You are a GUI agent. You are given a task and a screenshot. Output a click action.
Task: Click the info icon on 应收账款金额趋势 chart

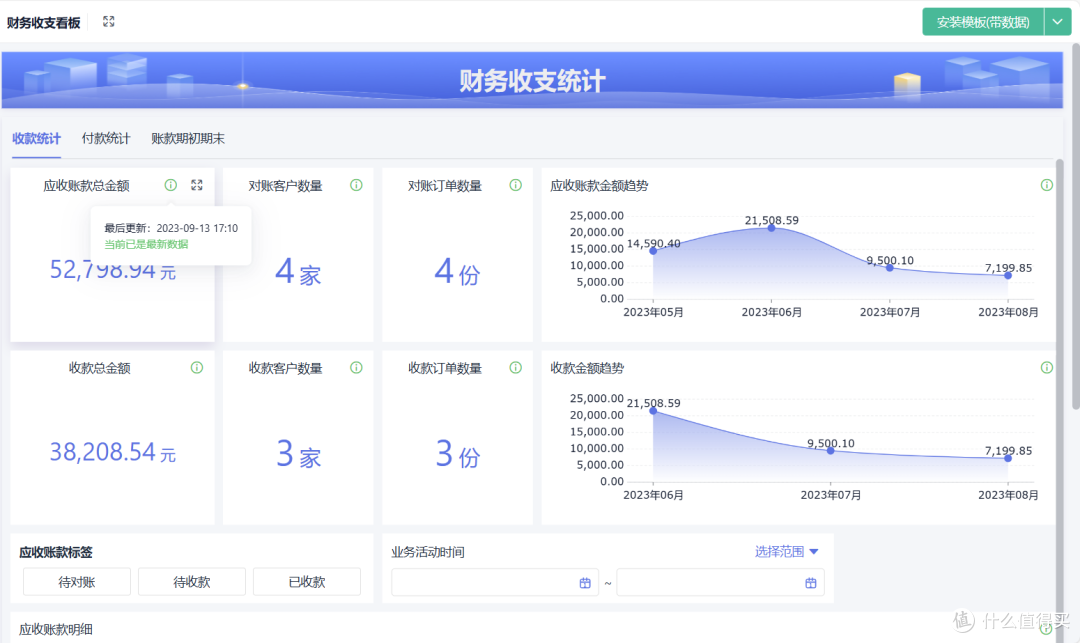[x=1046, y=185]
